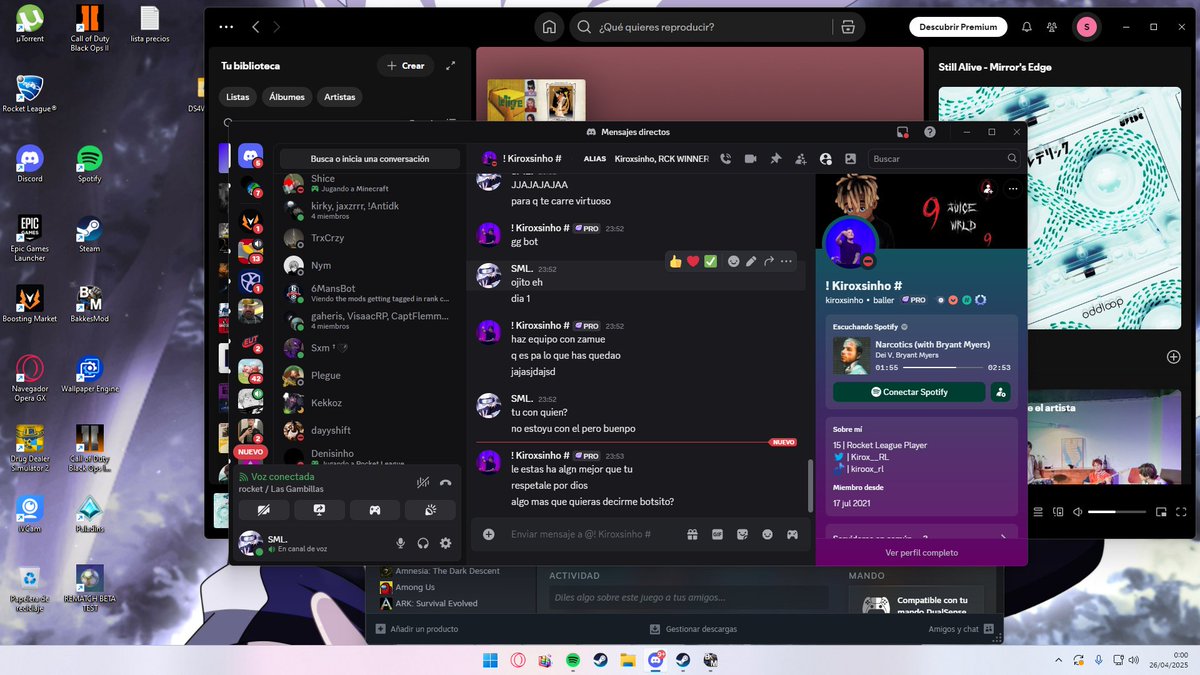Start an activity in voice panel
Screen dimensions: 1200x675
(x=375, y=510)
